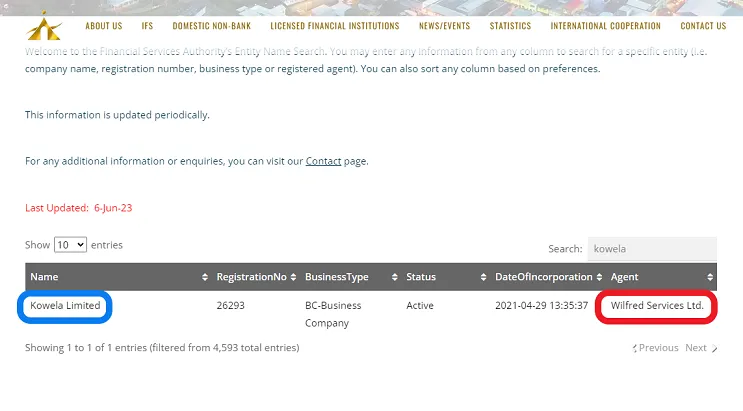Click the Status column header label
The image size is (743, 411).
click(x=421, y=277)
